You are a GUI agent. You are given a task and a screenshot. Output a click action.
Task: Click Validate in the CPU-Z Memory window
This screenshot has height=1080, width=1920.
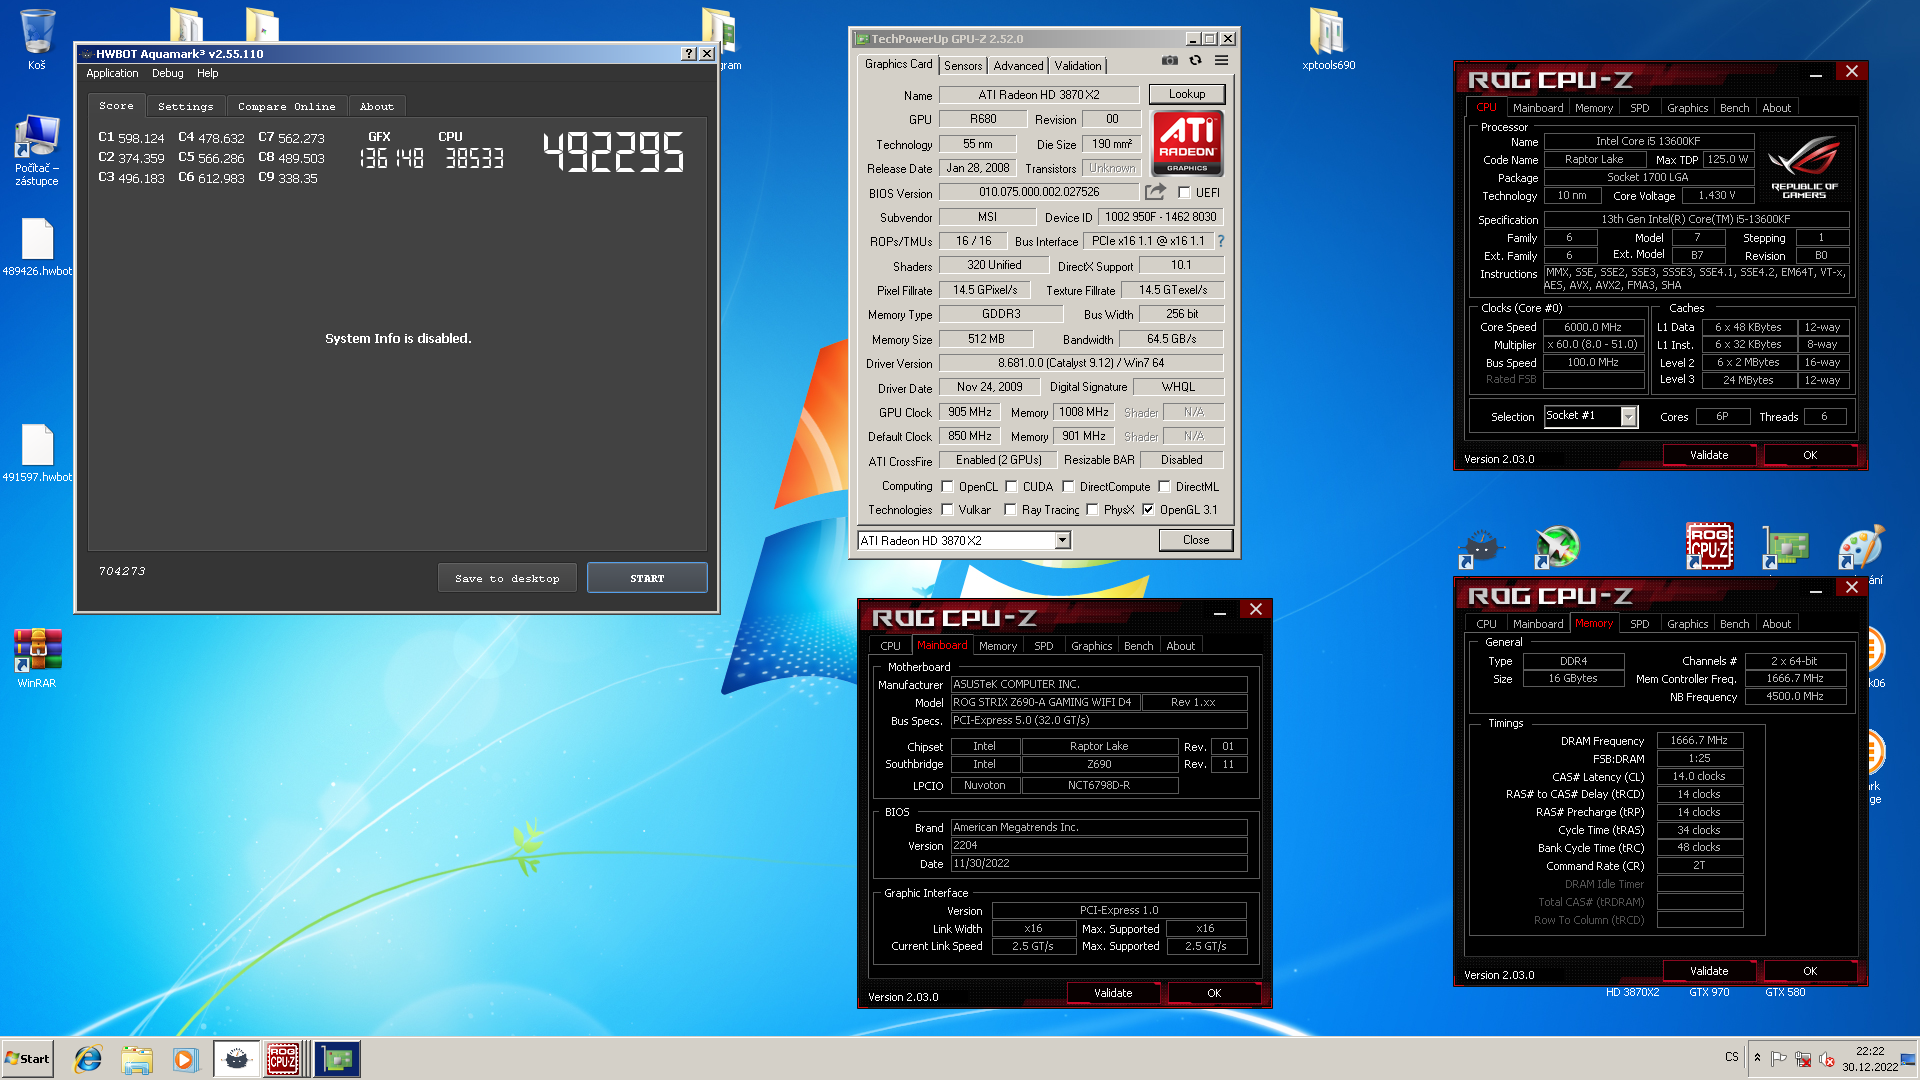click(1708, 971)
